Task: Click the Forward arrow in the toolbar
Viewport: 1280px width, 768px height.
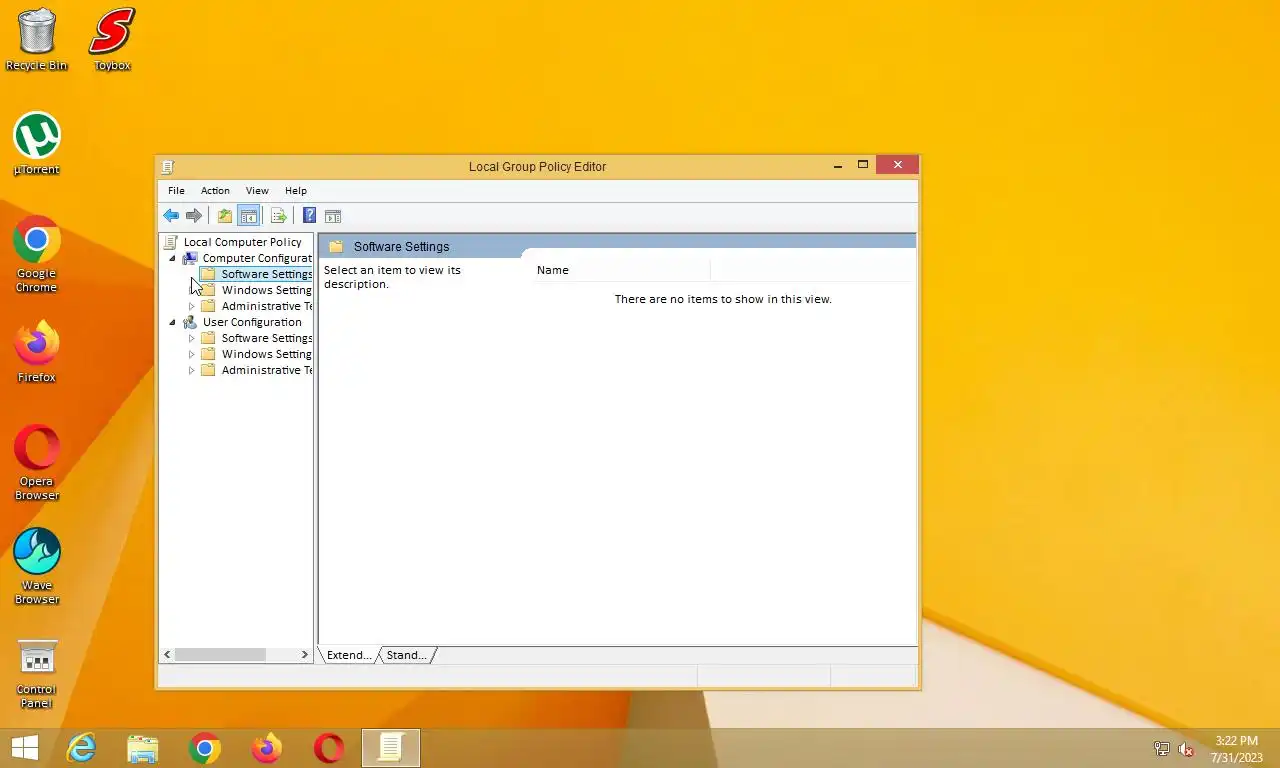Action: [194, 216]
